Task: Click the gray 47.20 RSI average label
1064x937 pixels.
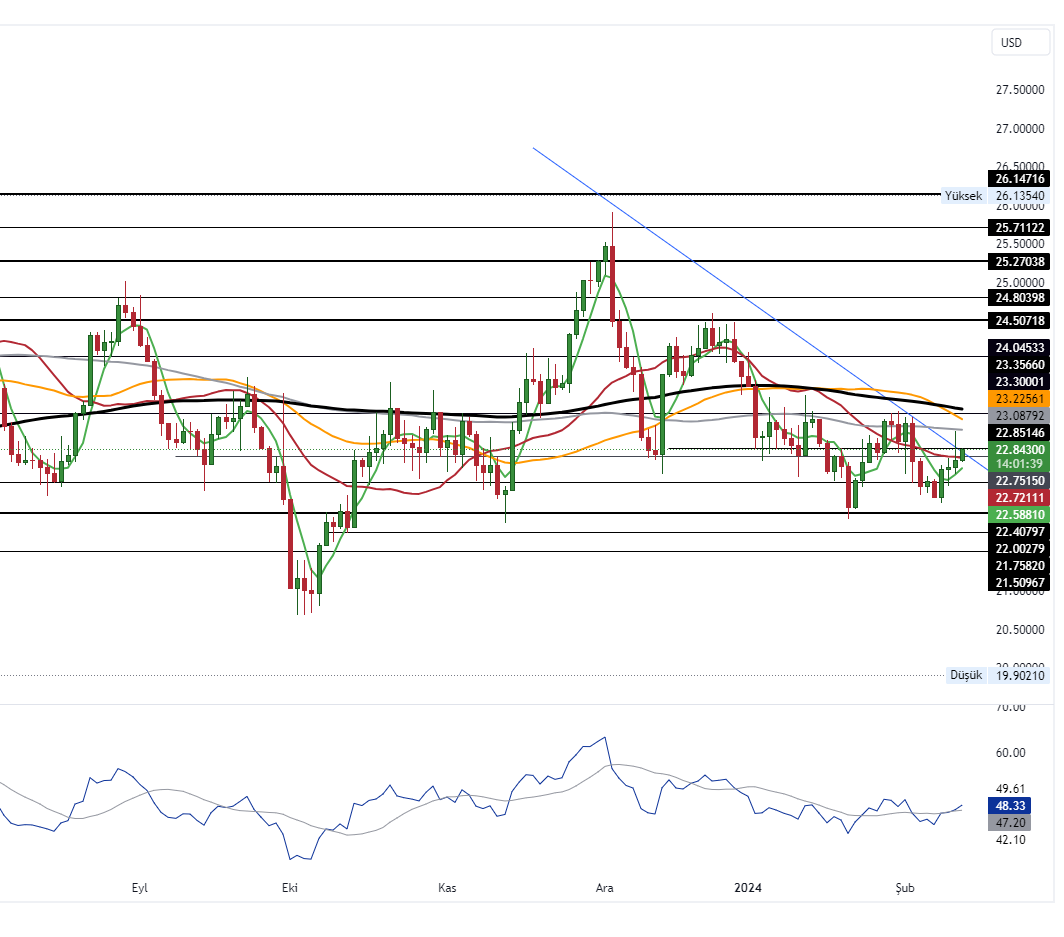Action: click(x=1006, y=822)
